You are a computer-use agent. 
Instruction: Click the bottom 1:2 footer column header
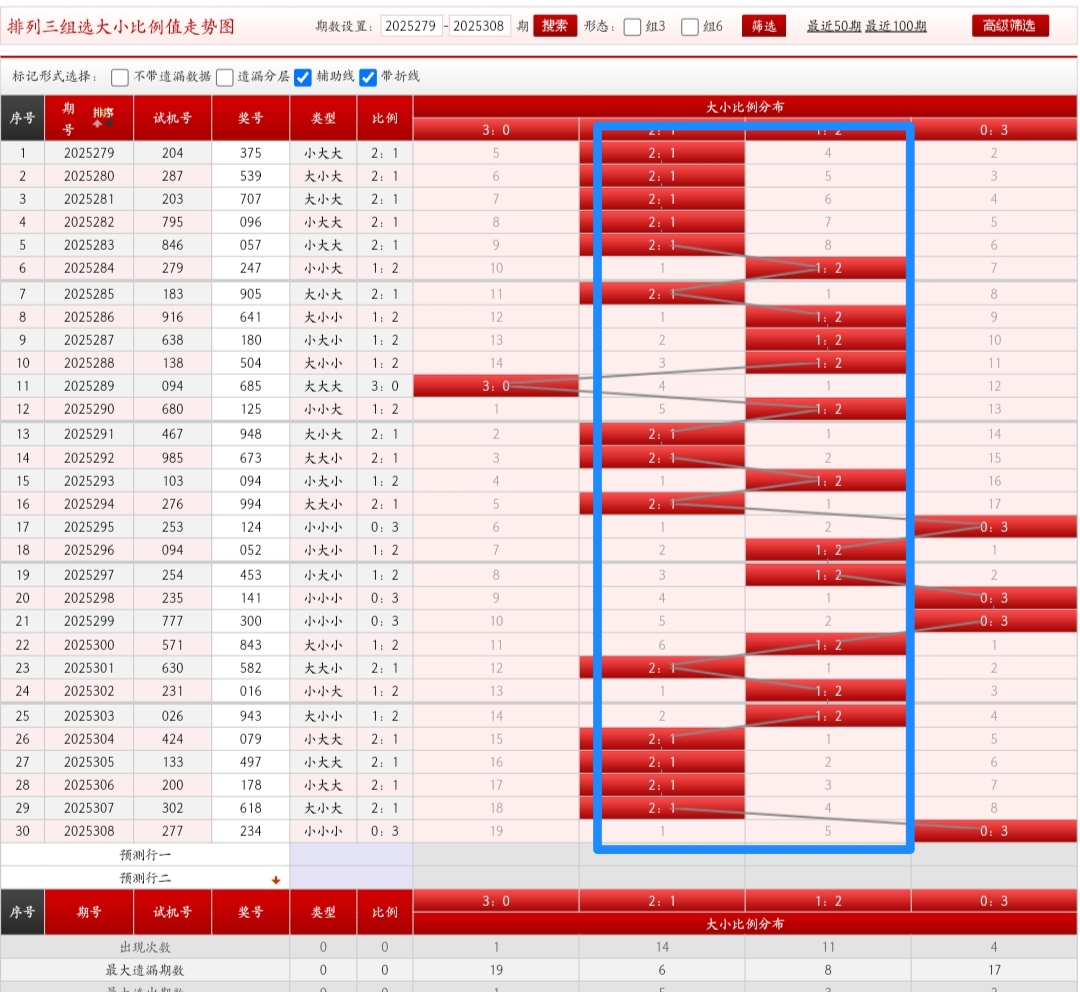coord(828,901)
